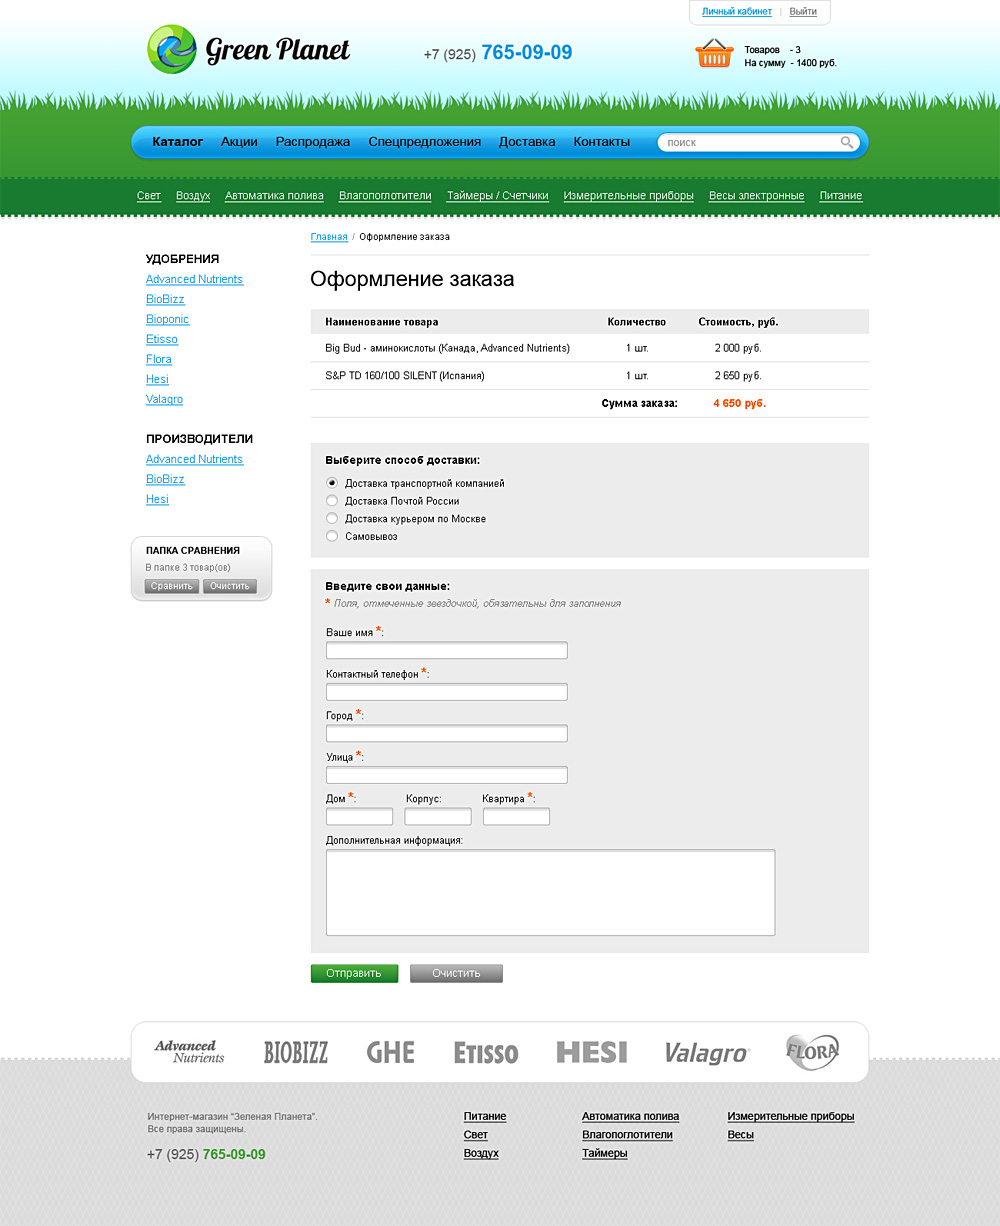Choose Доставка Почтой России radio button
Viewport: 1000px width, 1226px height.
333,501
